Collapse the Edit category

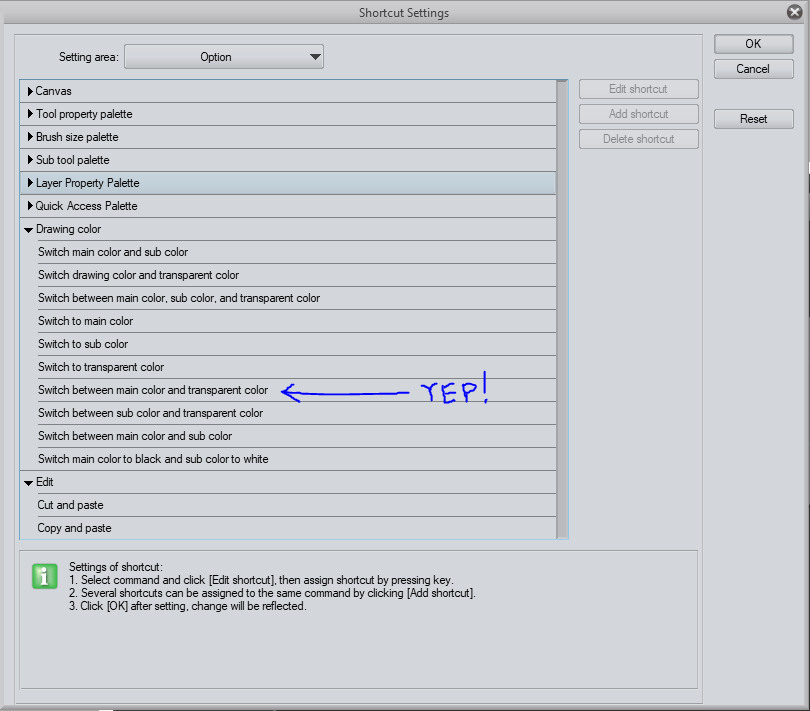(x=30, y=482)
